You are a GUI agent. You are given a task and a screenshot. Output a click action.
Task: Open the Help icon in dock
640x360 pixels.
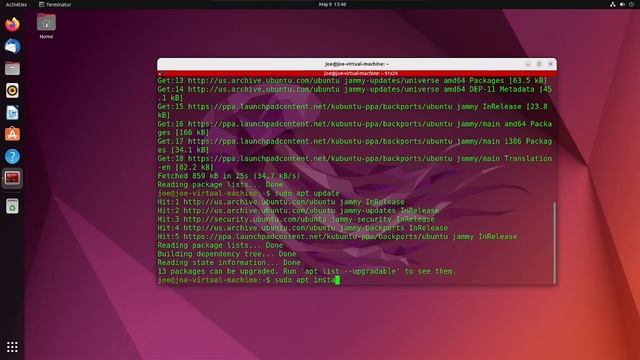(x=12, y=156)
